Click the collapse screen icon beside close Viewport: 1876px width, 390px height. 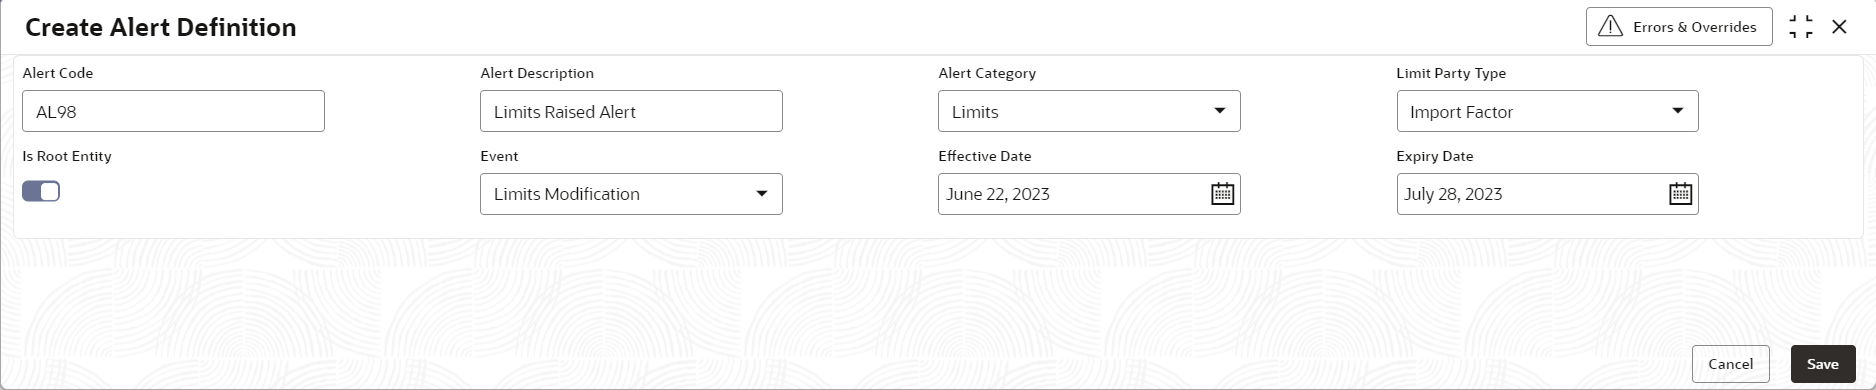(x=1801, y=27)
